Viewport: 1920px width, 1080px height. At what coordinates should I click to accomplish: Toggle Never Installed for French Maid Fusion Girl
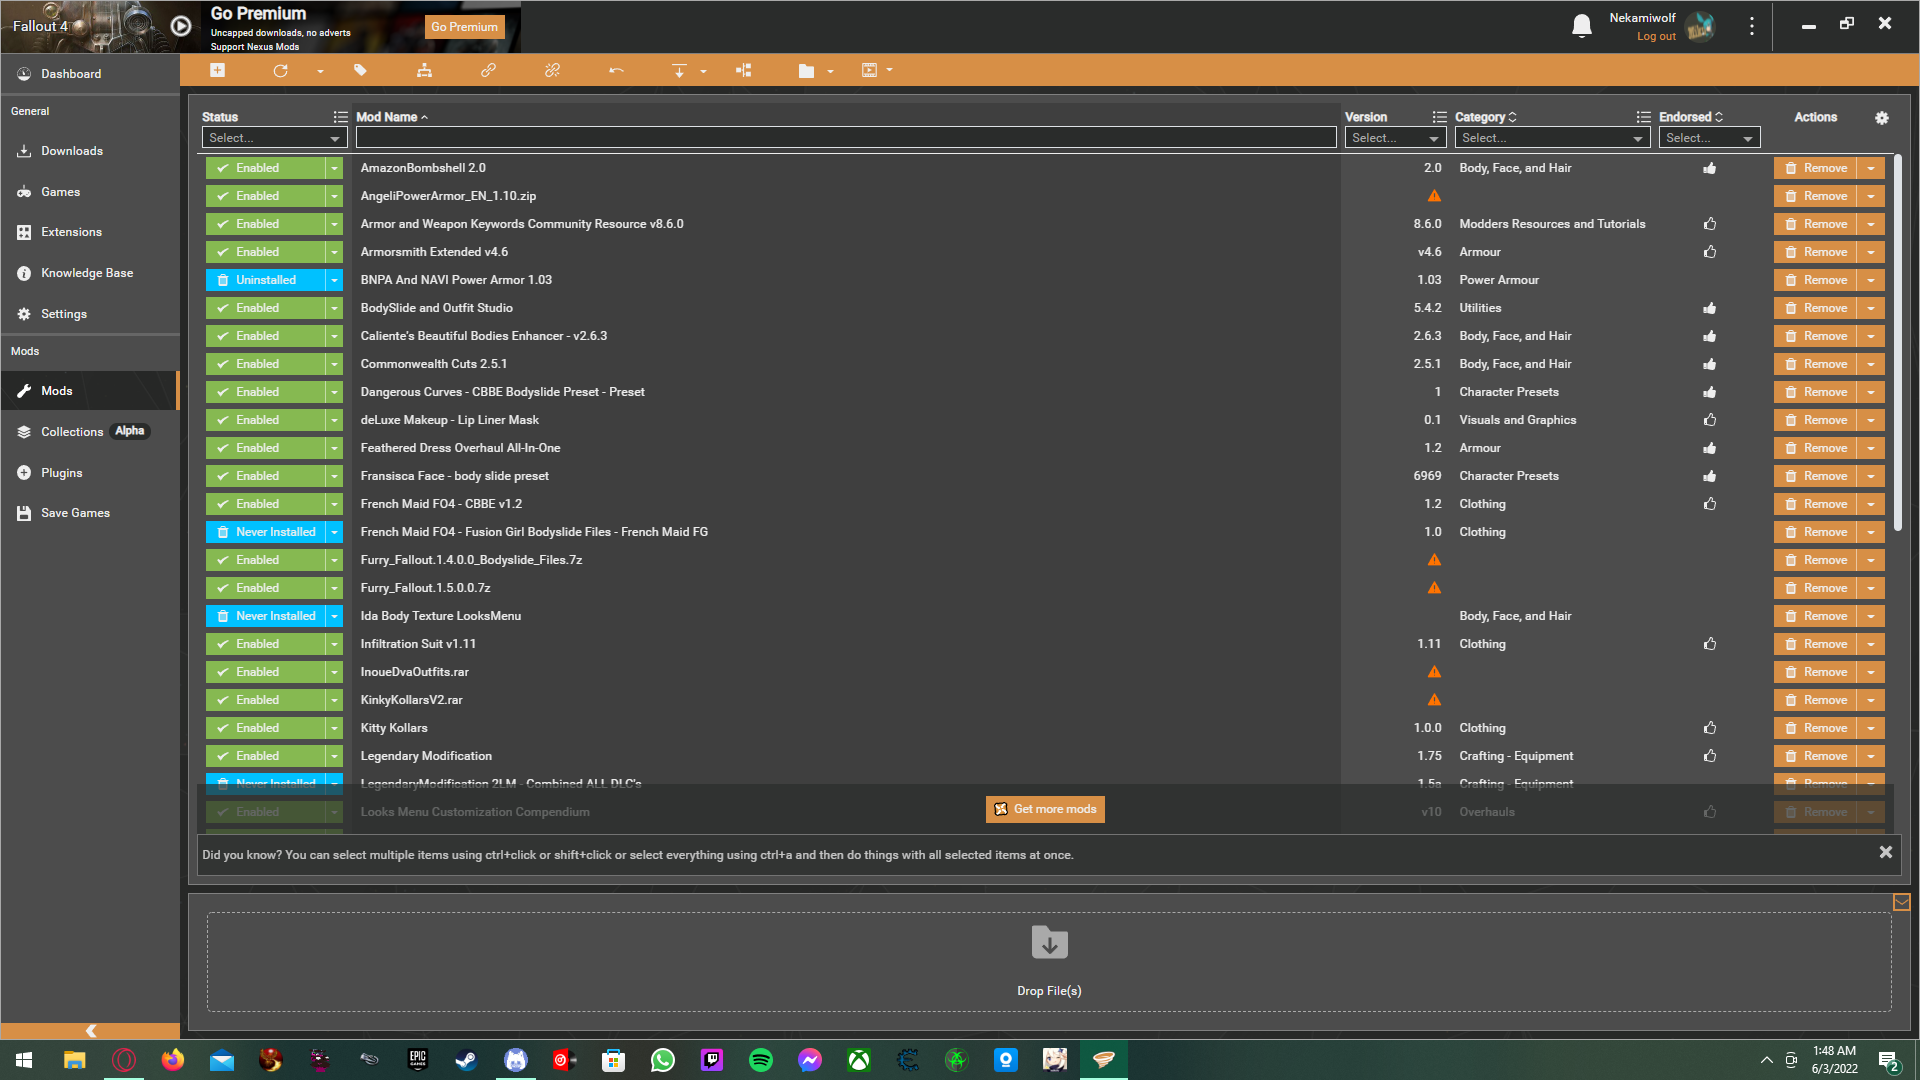tap(265, 532)
